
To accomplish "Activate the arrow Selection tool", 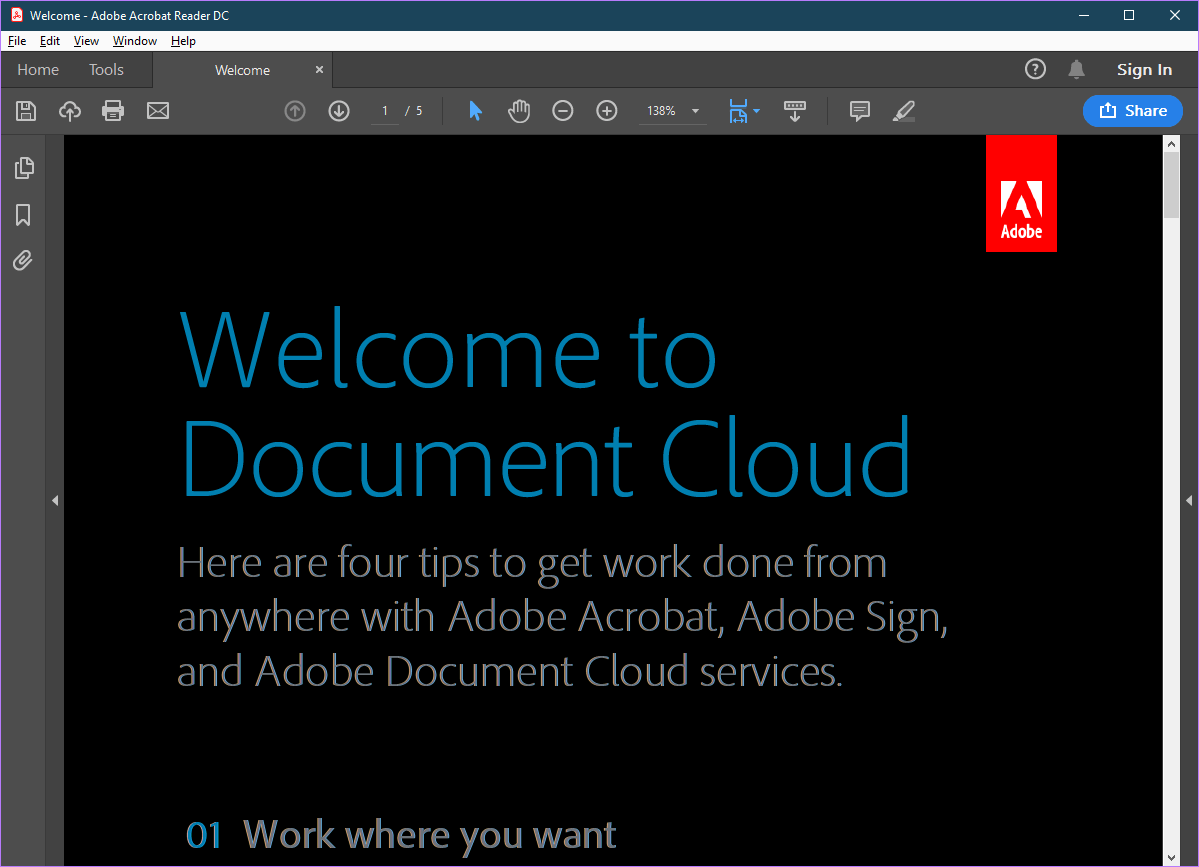I will [x=475, y=111].
